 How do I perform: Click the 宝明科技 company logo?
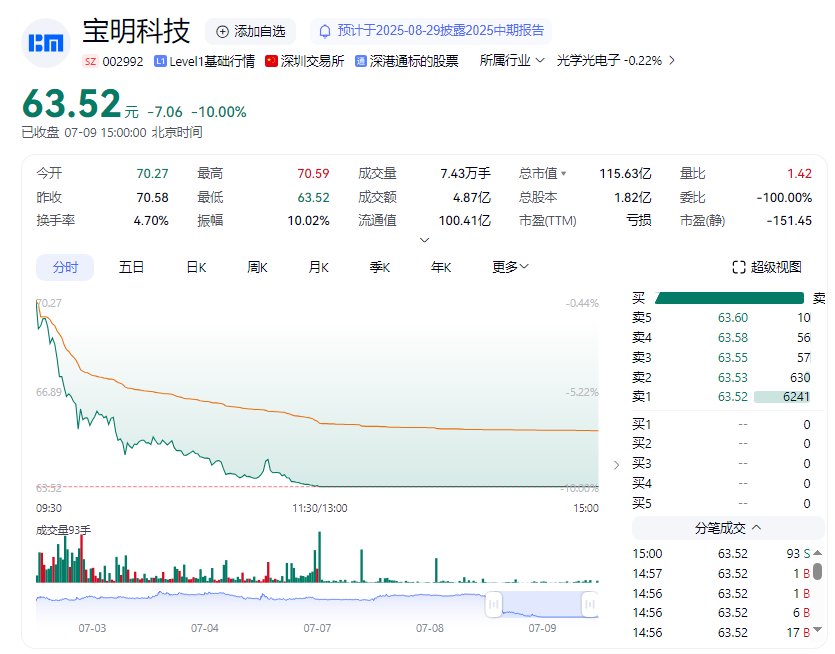[x=45, y=41]
